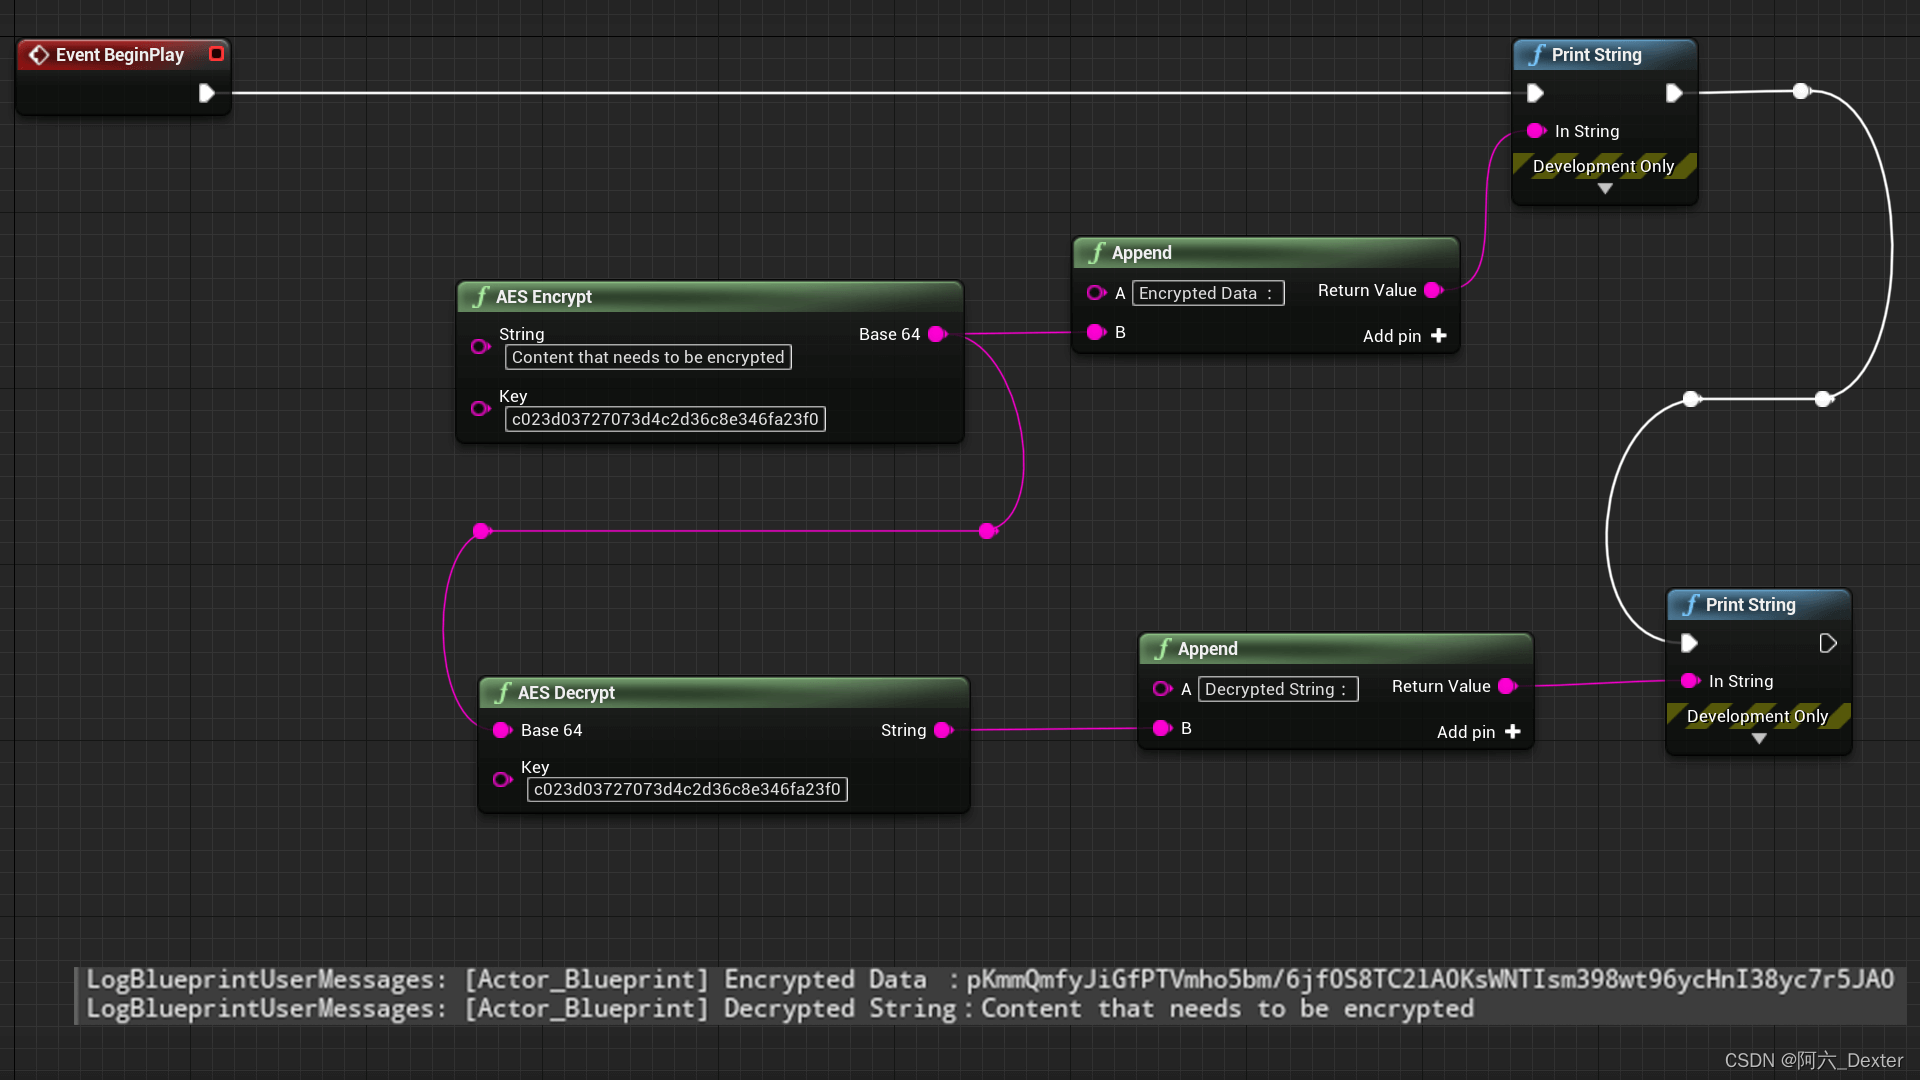Toggle the red indicator on Event BeginPlay header
1920x1080 pixels.
pos(216,54)
